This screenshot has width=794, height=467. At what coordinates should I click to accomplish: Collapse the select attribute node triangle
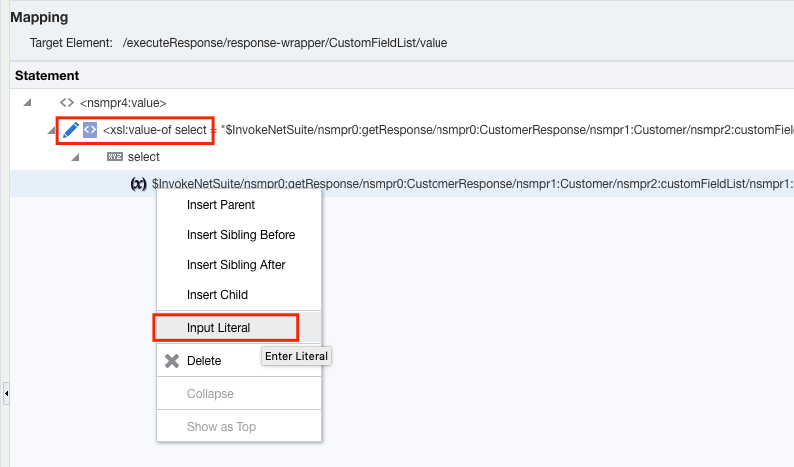pos(75,157)
